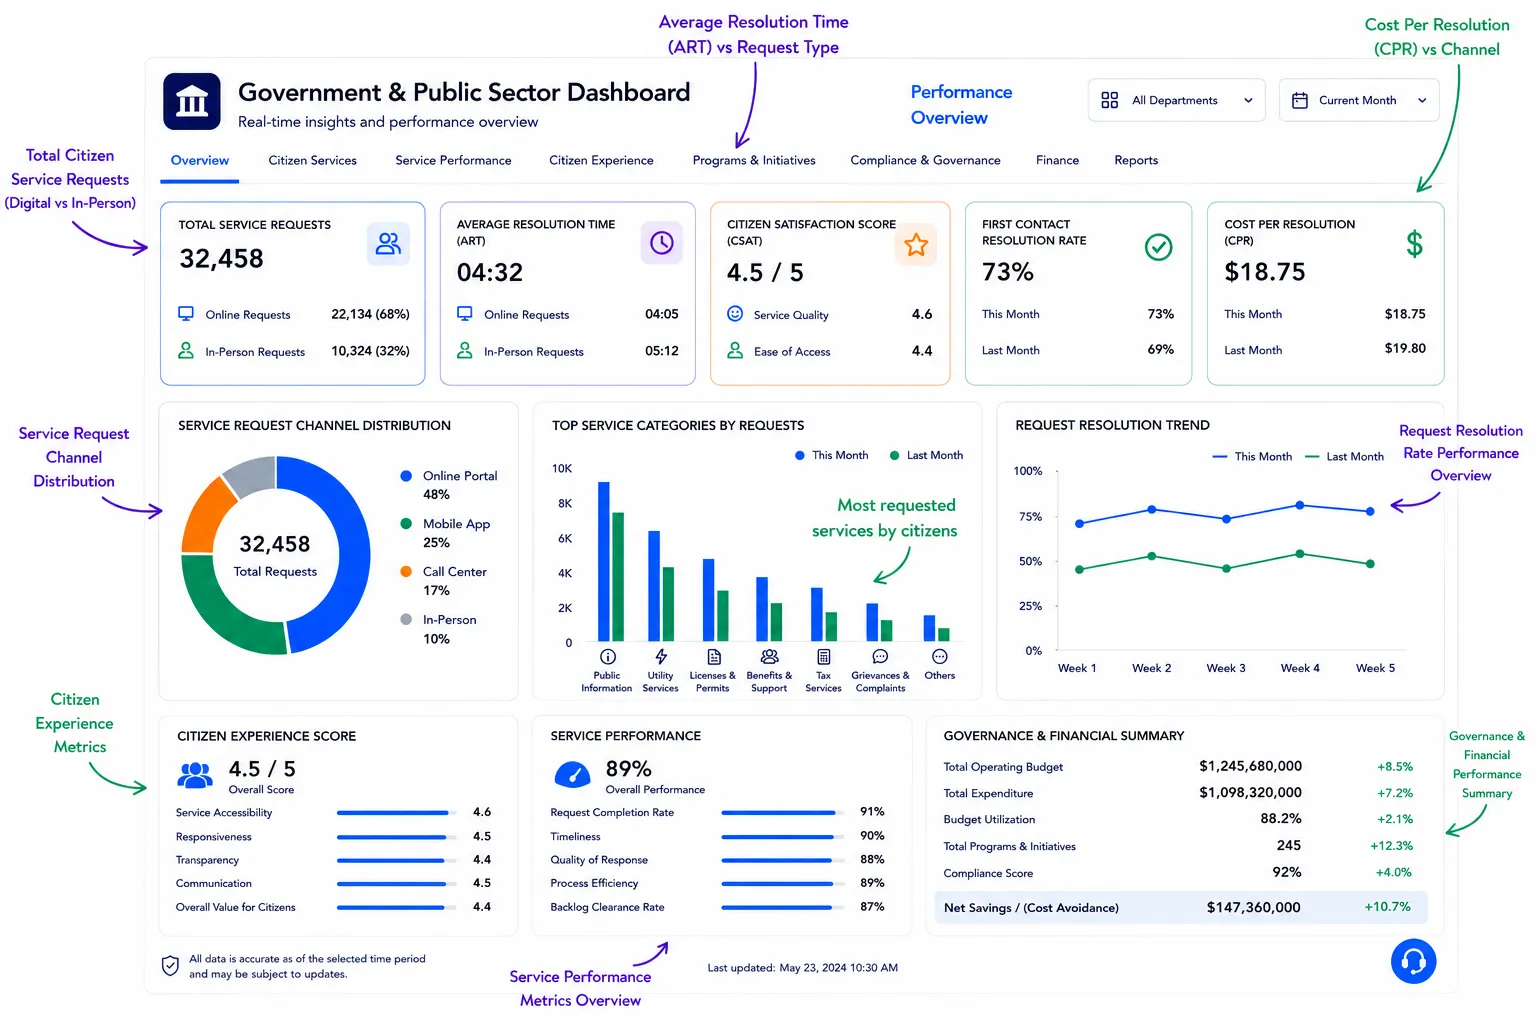Click person icon beside In-Person Requests 05:12
This screenshot has width=1536, height=1024.
[465, 351]
